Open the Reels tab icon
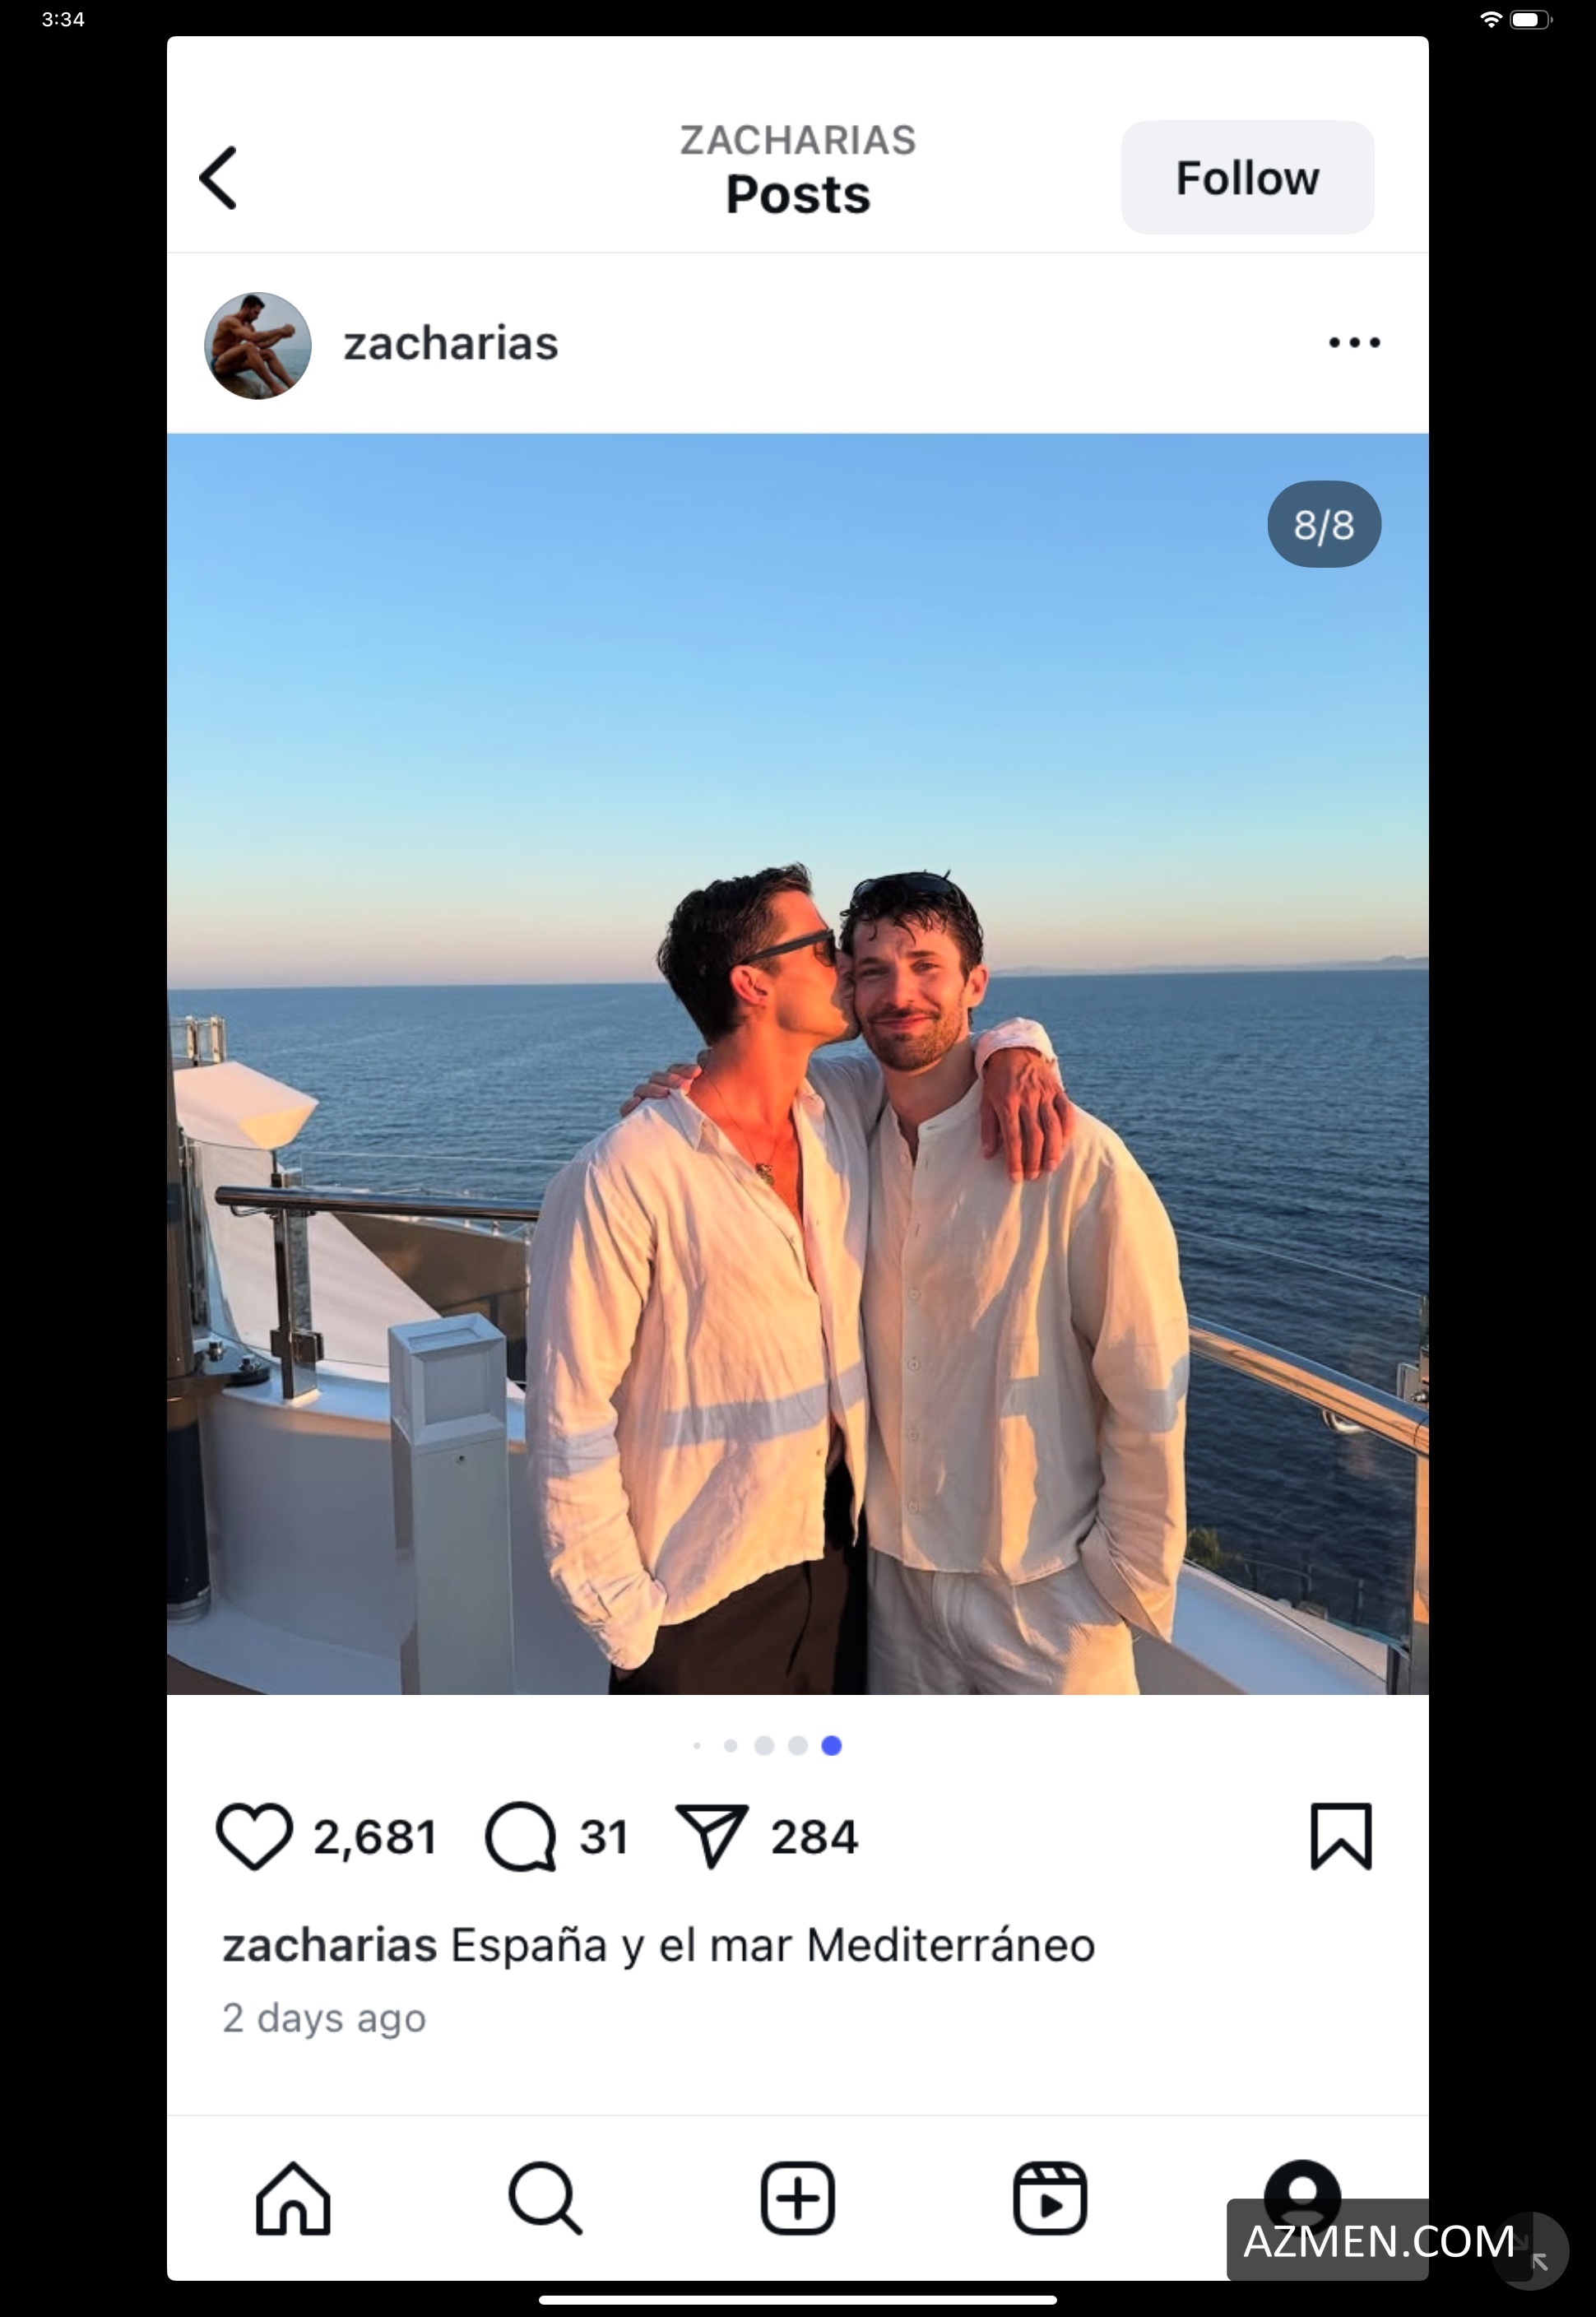 pyautogui.click(x=1049, y=2199)
